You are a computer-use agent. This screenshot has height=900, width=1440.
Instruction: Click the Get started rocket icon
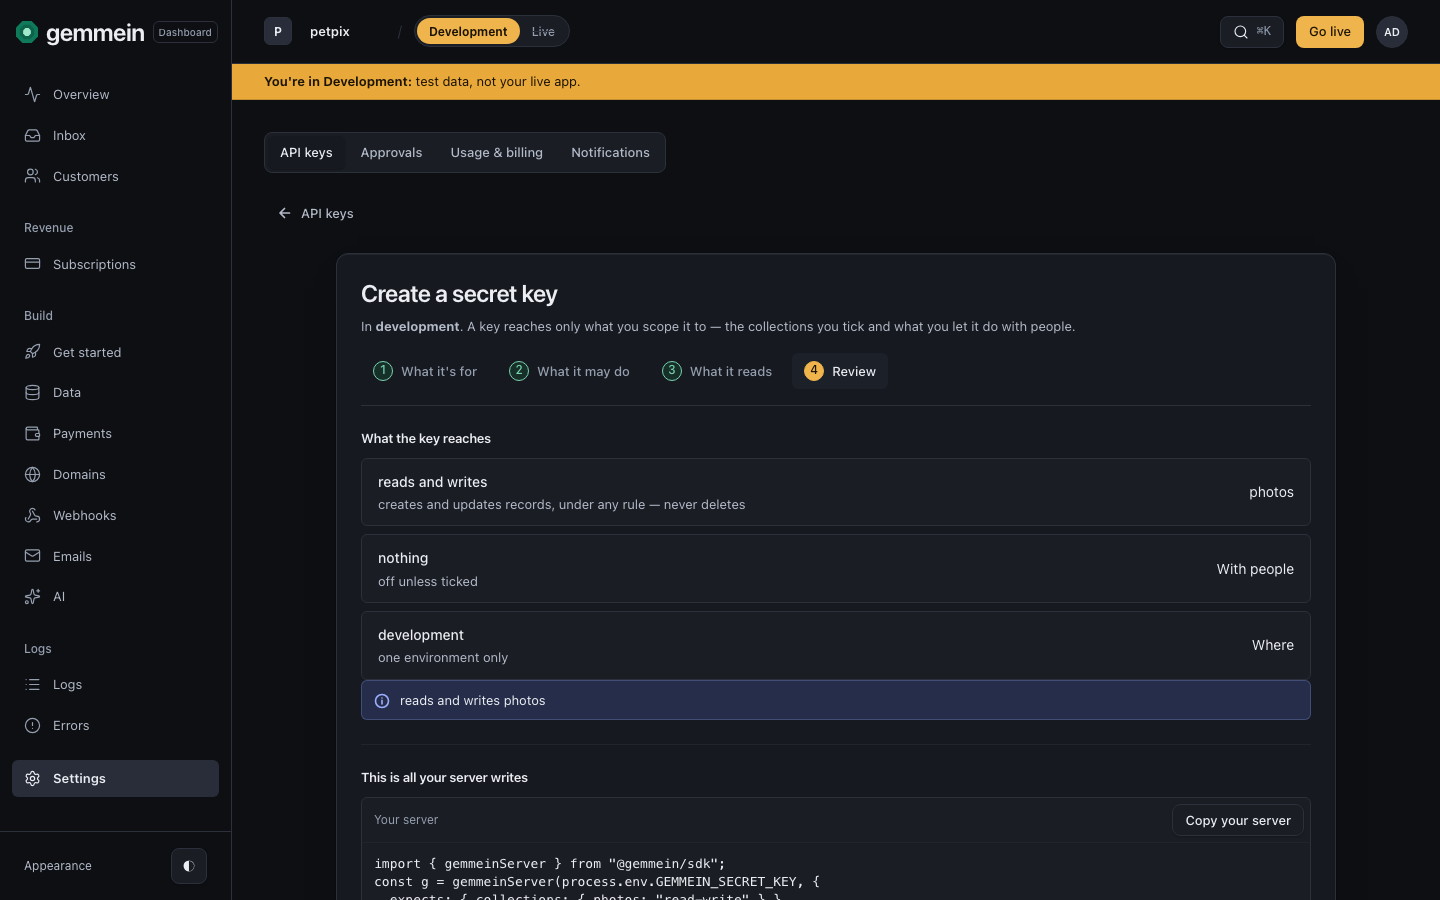coord(33,352)
